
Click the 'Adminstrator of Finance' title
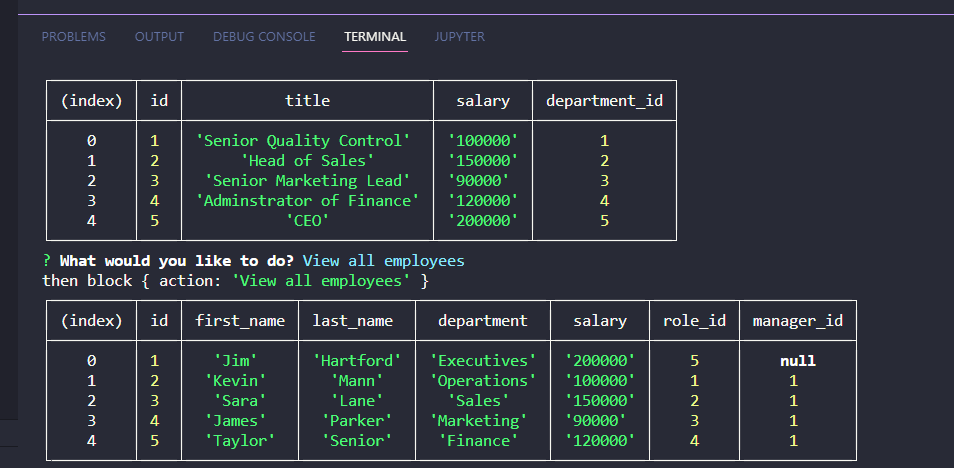tap(307, 201)
